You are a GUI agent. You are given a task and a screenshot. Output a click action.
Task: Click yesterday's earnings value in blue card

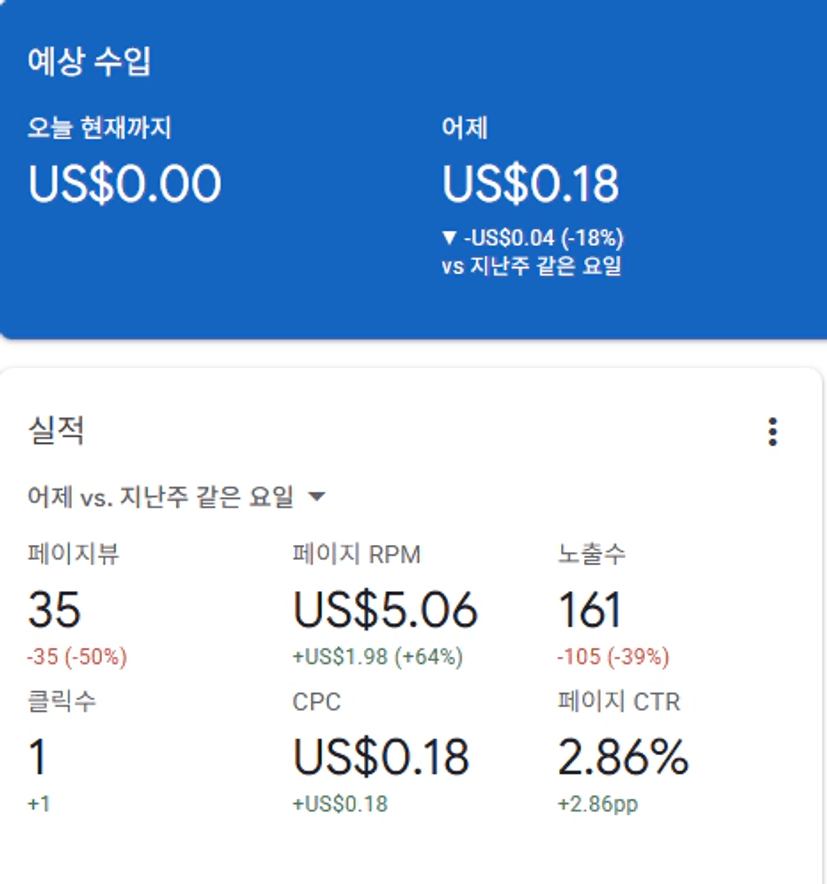point(531,183)
